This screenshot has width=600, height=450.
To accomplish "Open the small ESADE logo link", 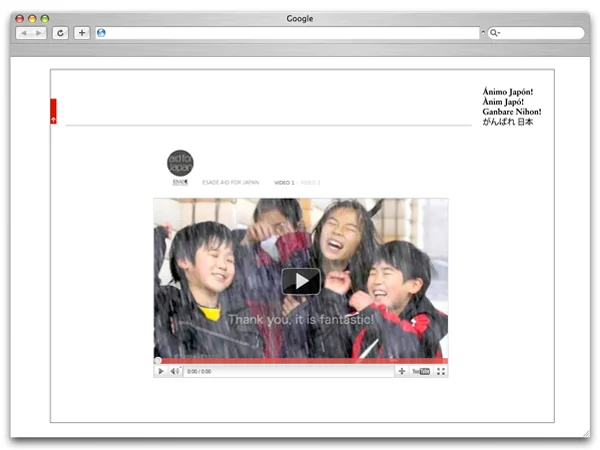I will [x=180, y=182].
